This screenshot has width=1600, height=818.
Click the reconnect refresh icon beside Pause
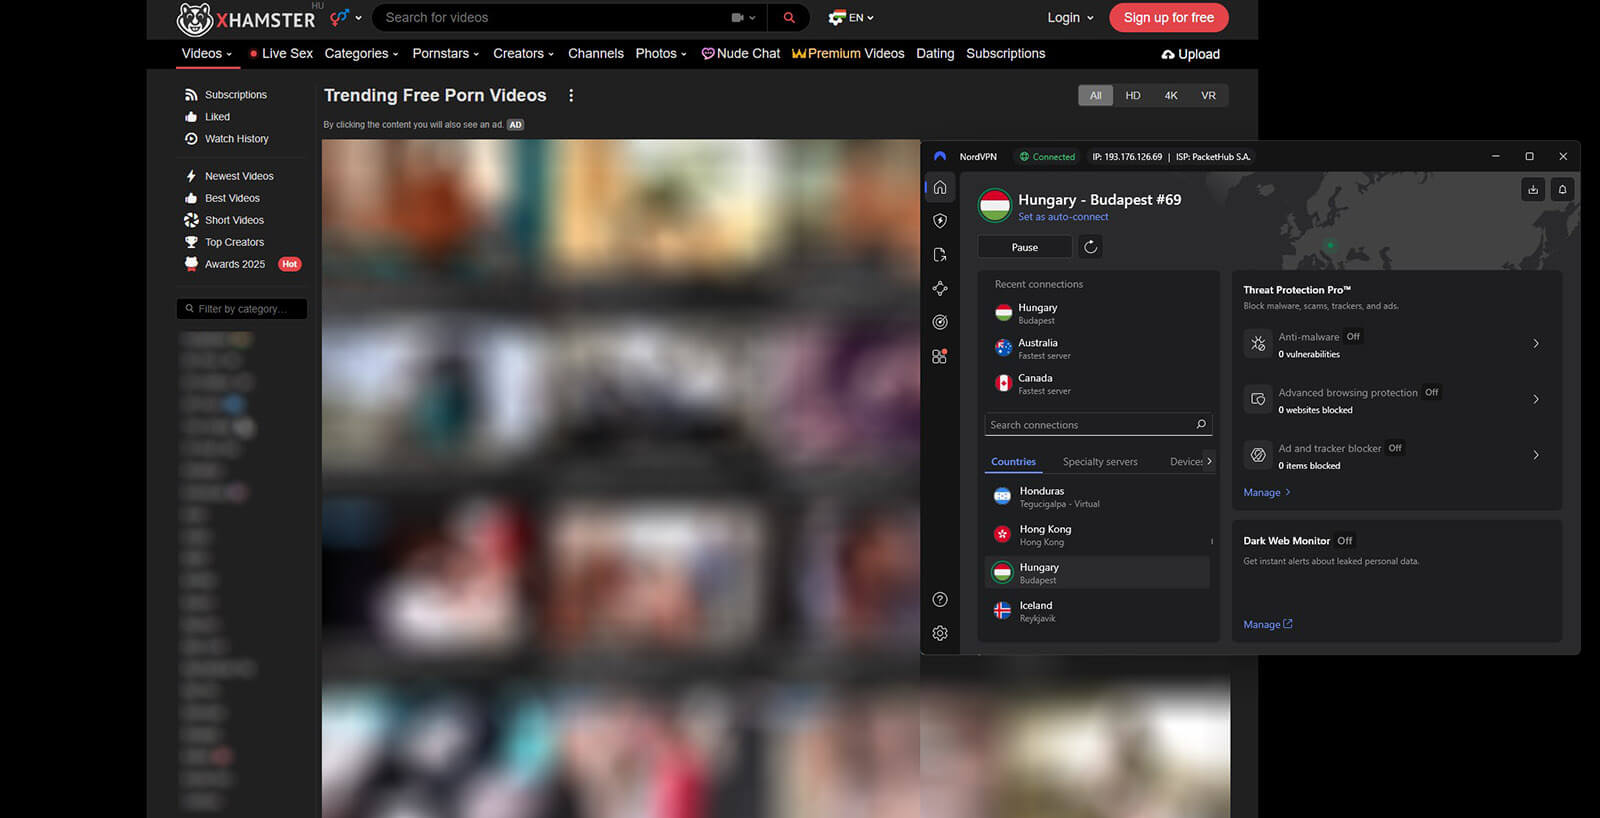[1090, 247]
